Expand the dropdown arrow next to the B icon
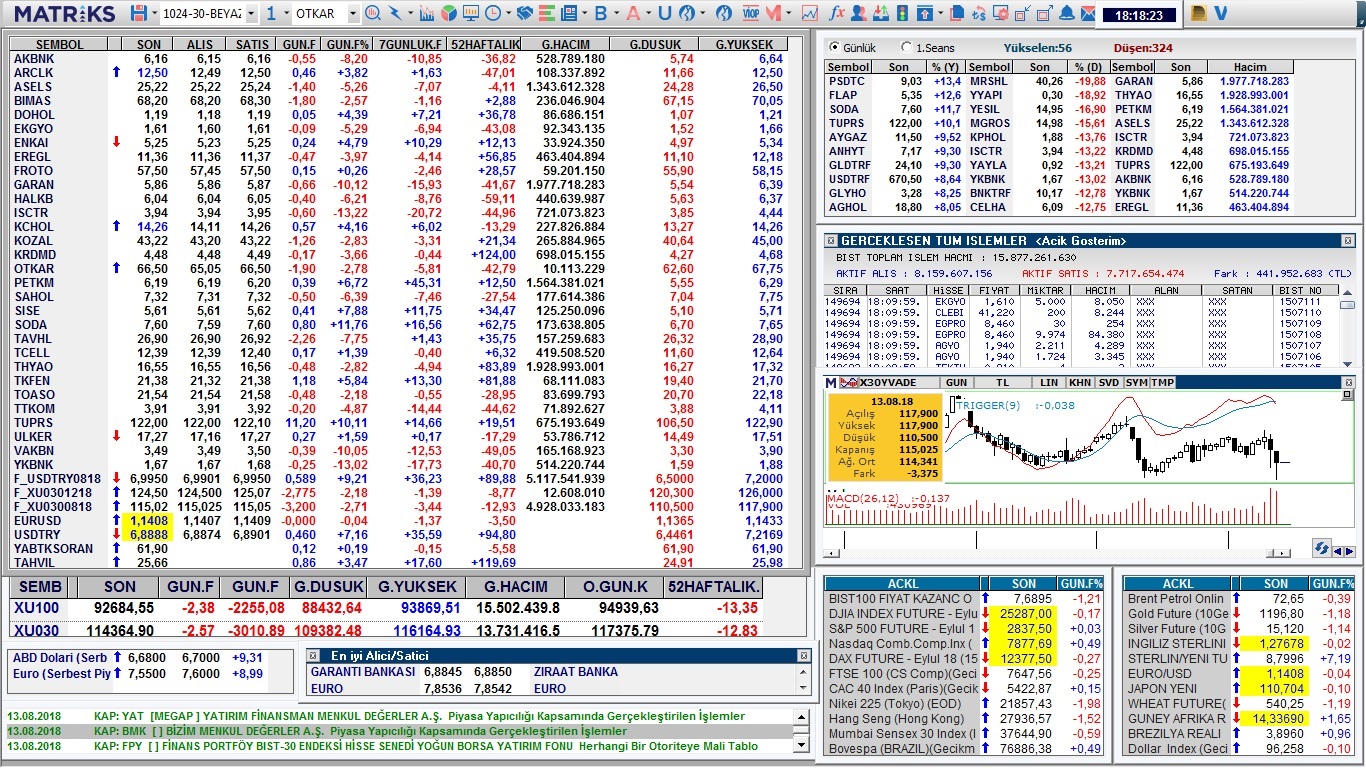 click(617, 14)
